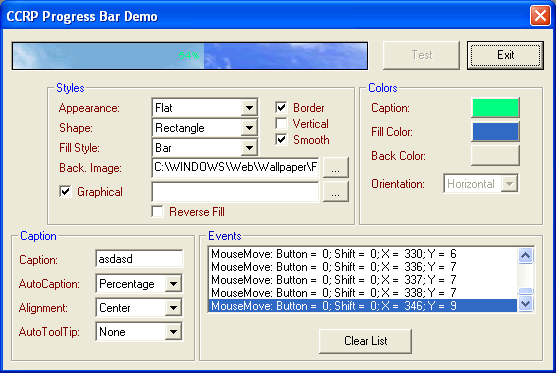Click the disabled Test button
Screen dimensions: 556x373
422,55
